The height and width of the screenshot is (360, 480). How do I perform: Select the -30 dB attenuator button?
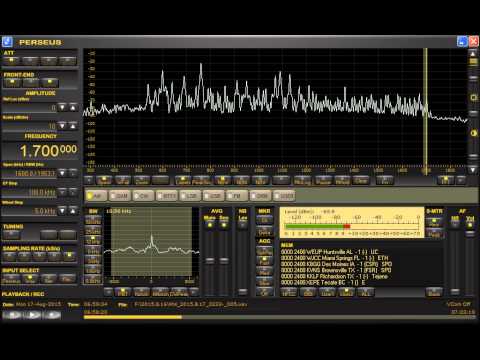point(67,60)
